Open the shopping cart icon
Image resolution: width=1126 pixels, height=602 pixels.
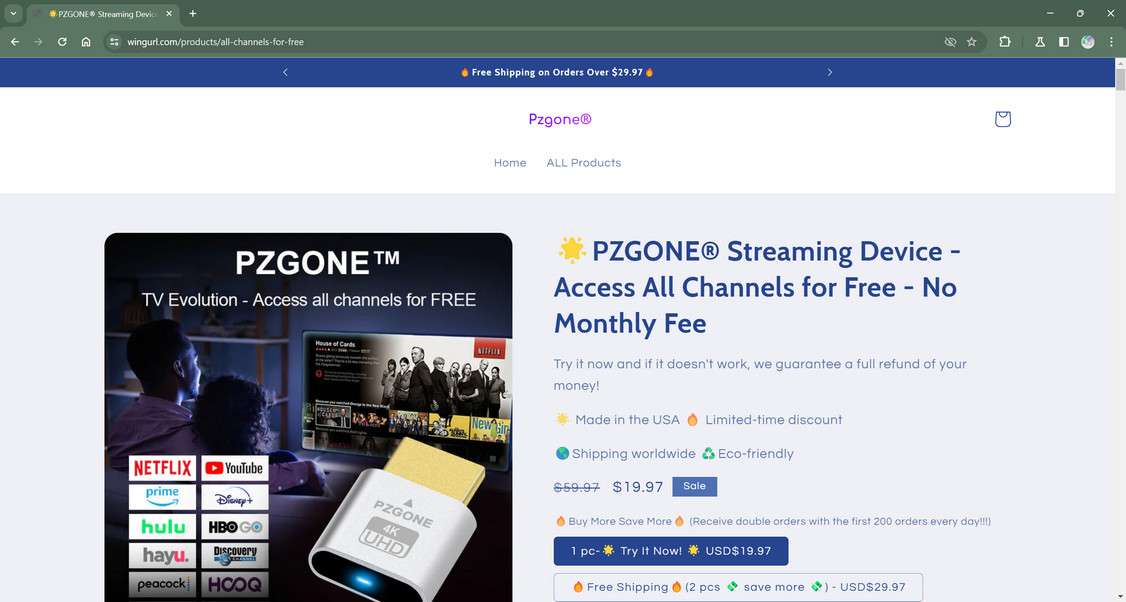pos(1002,119)
